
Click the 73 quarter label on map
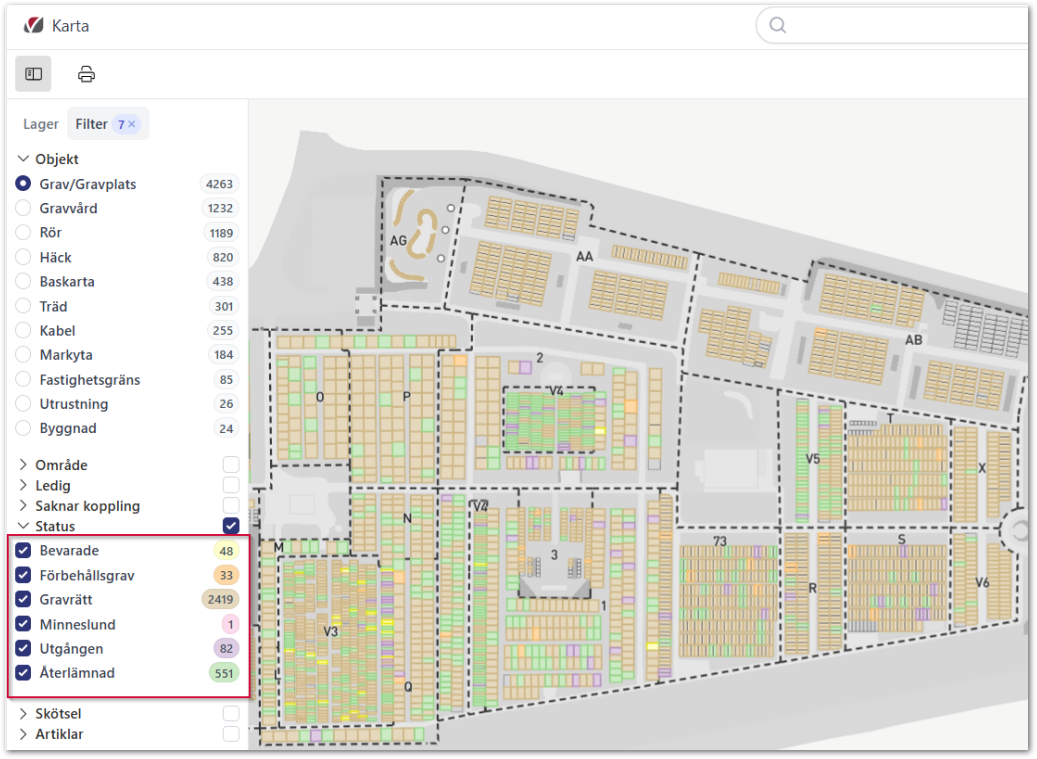(720, 541)
